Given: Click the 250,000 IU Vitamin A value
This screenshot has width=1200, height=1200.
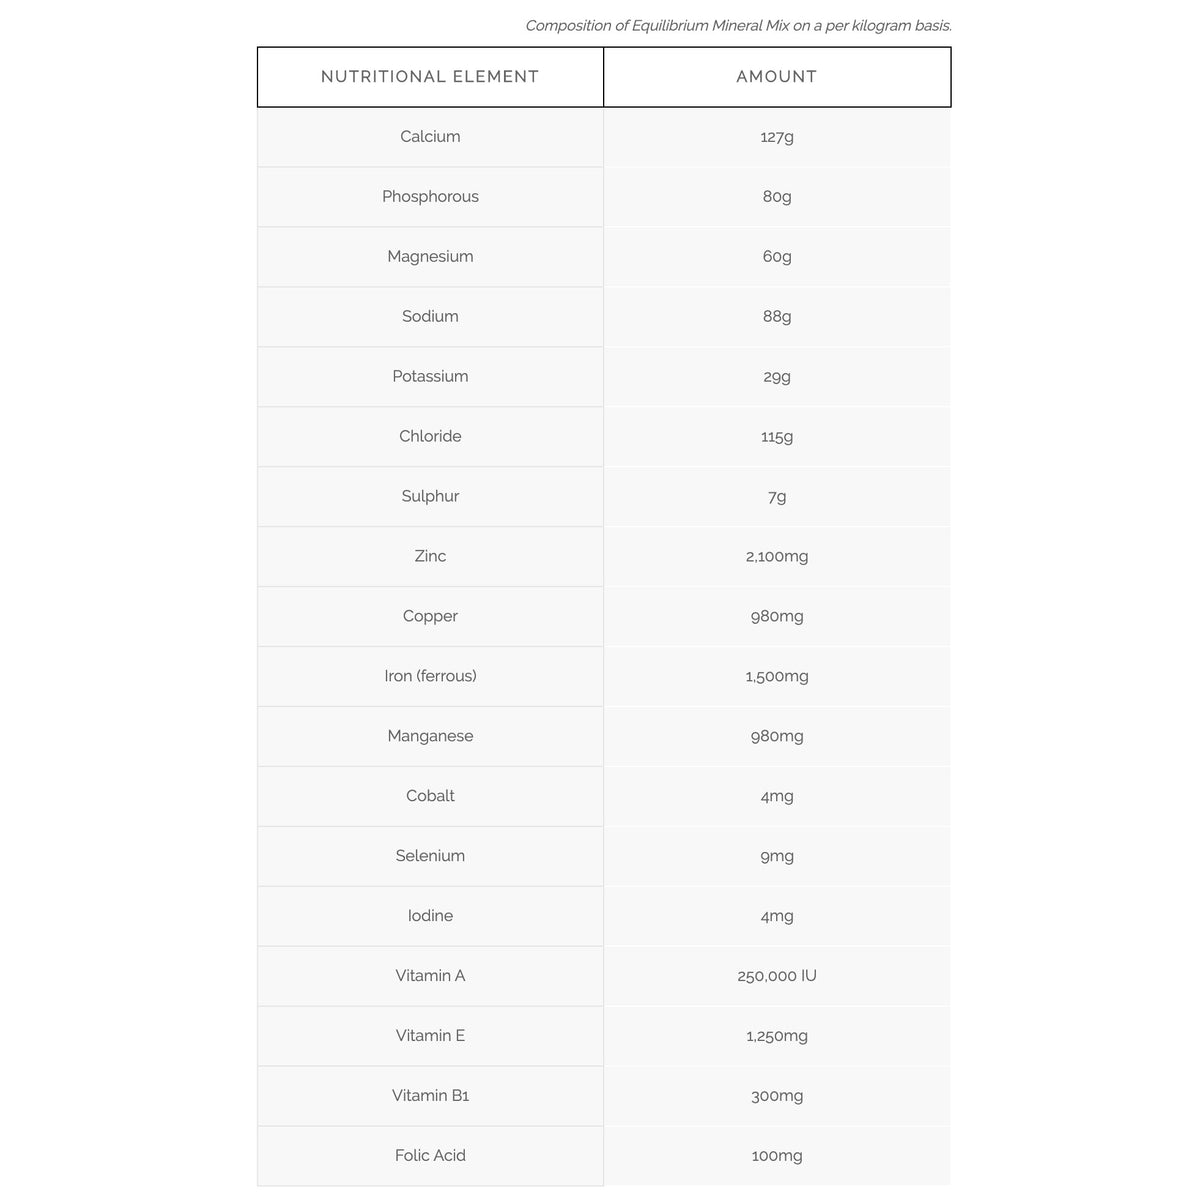Looking at the screenshot, I should click(777, 977).
